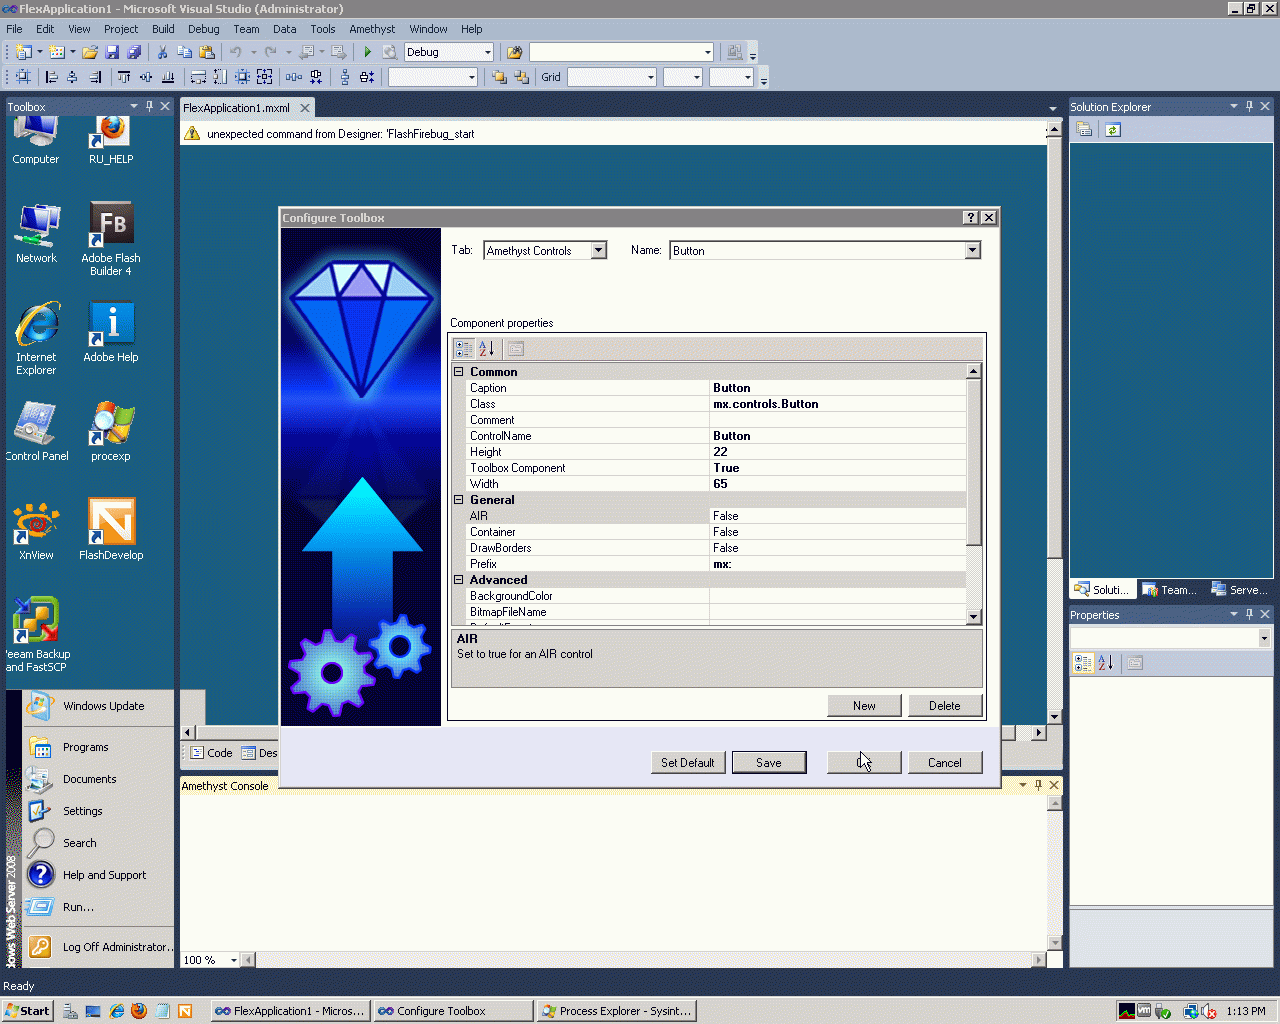Open the Tab dropdown showing Amethyst Controls

[599, 251]
